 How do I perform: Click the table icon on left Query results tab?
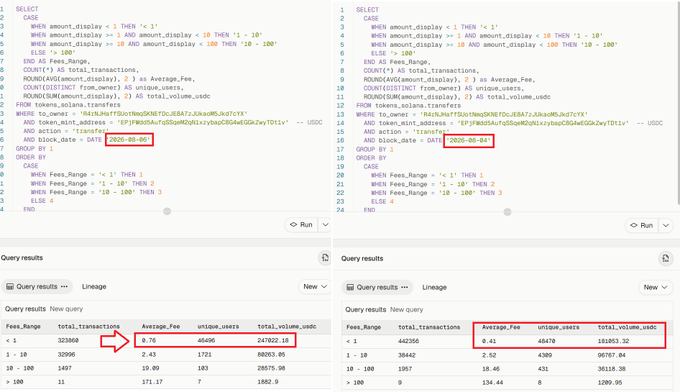[10, 287]
